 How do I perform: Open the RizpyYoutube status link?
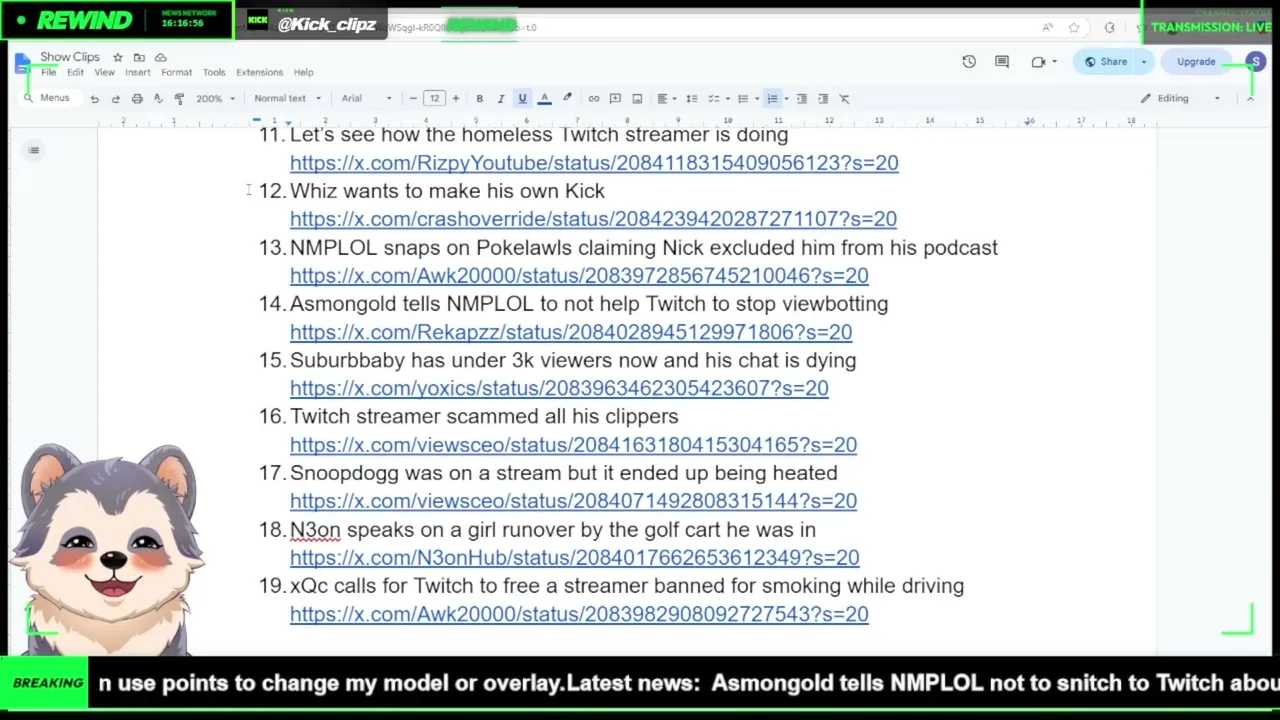pos(594,163)
